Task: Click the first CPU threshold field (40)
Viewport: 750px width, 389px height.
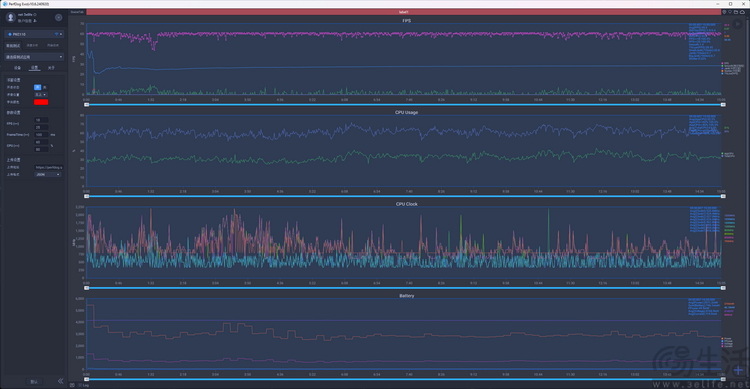Action: pos(41,142)
